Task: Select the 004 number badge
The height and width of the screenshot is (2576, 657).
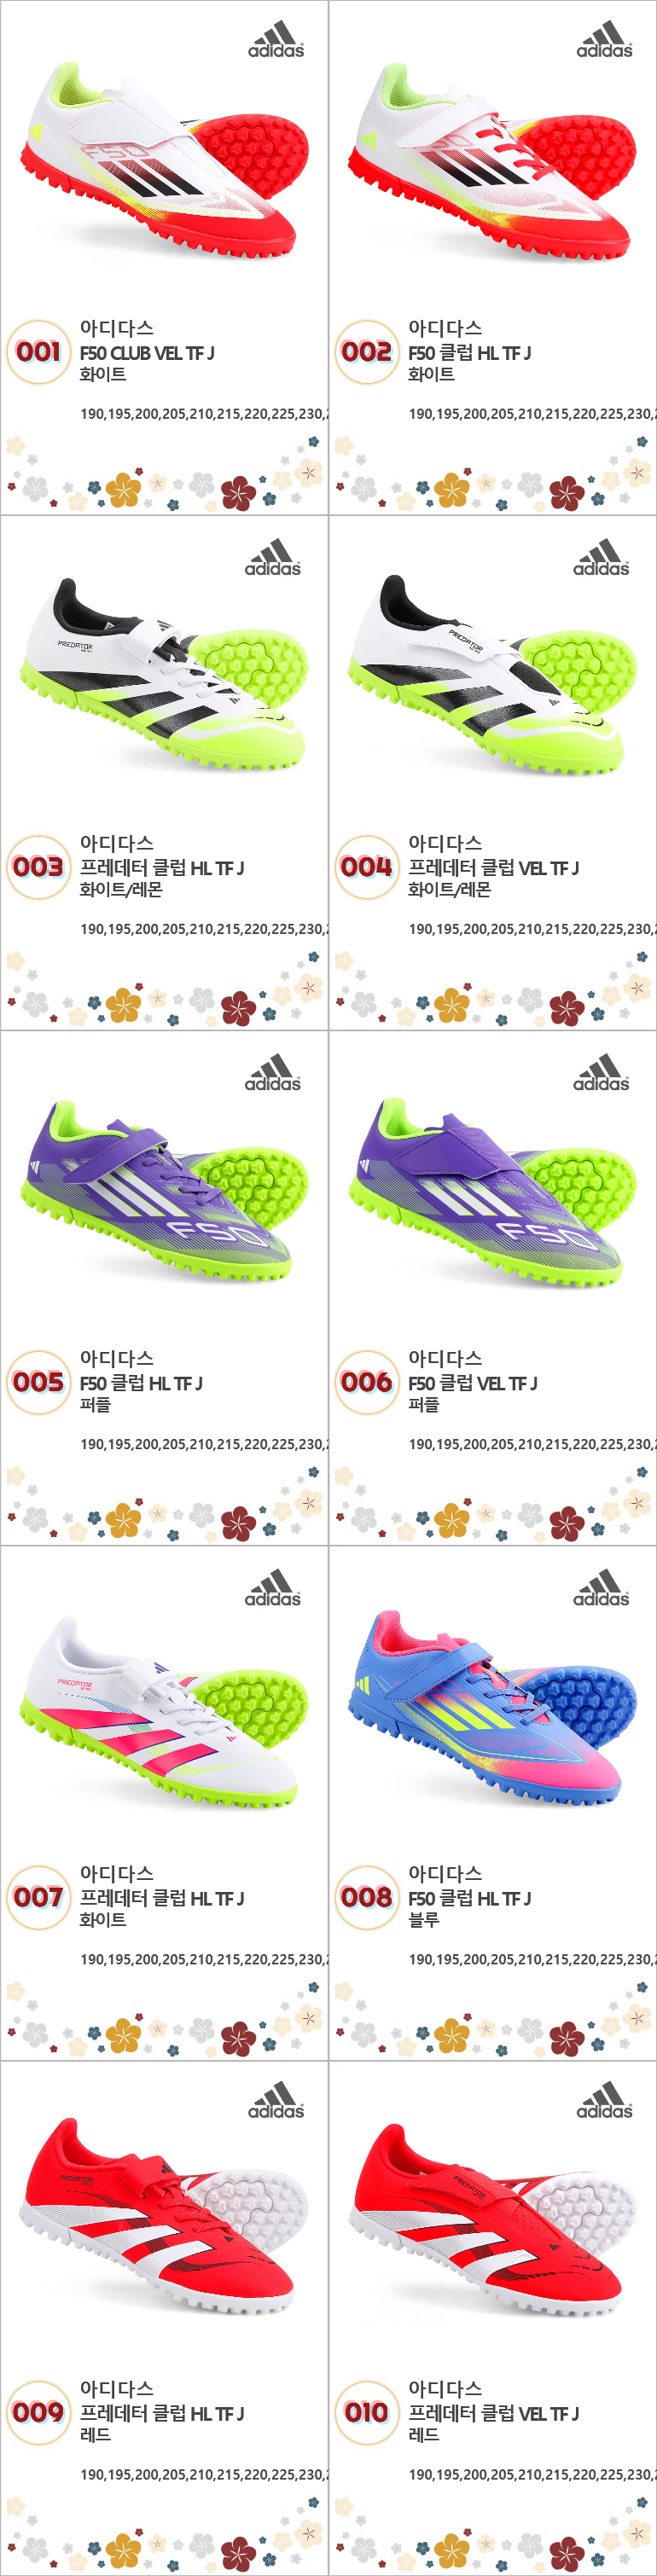Action: coord(366,867)
